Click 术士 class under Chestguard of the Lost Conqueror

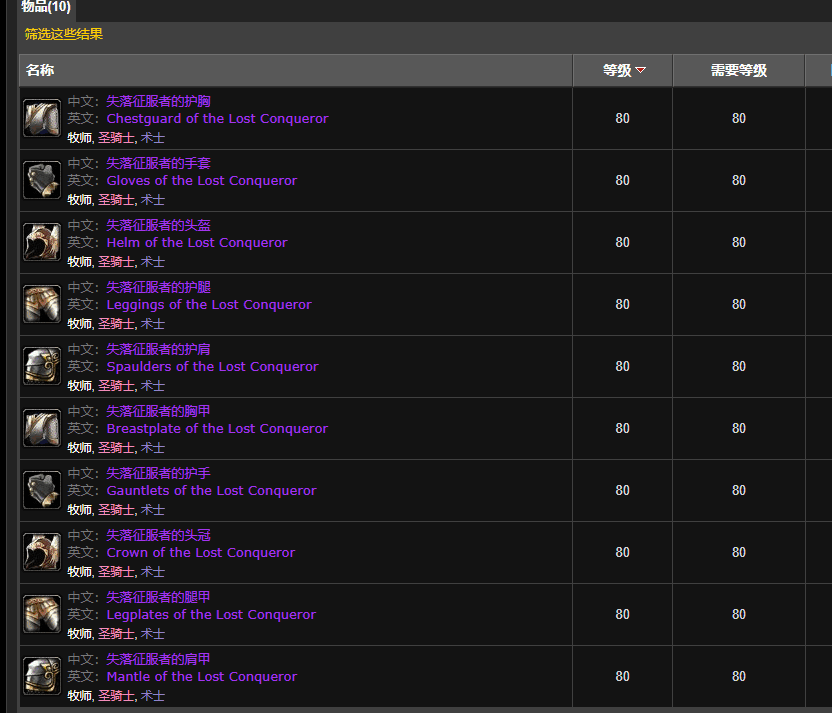[x=153, y=138]
